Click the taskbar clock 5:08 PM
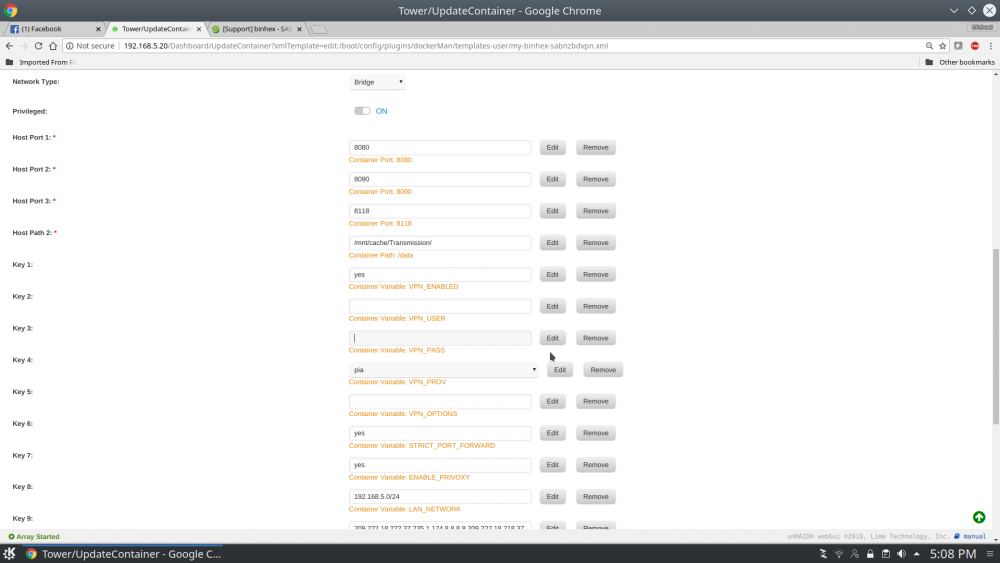 [x=953, y=553]
